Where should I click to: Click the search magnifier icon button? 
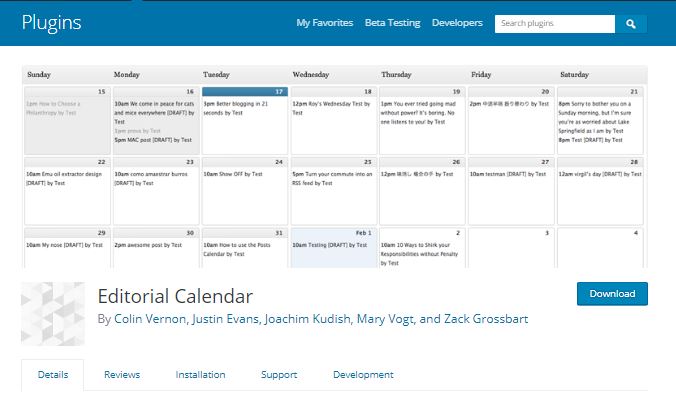tap(631, 24)
